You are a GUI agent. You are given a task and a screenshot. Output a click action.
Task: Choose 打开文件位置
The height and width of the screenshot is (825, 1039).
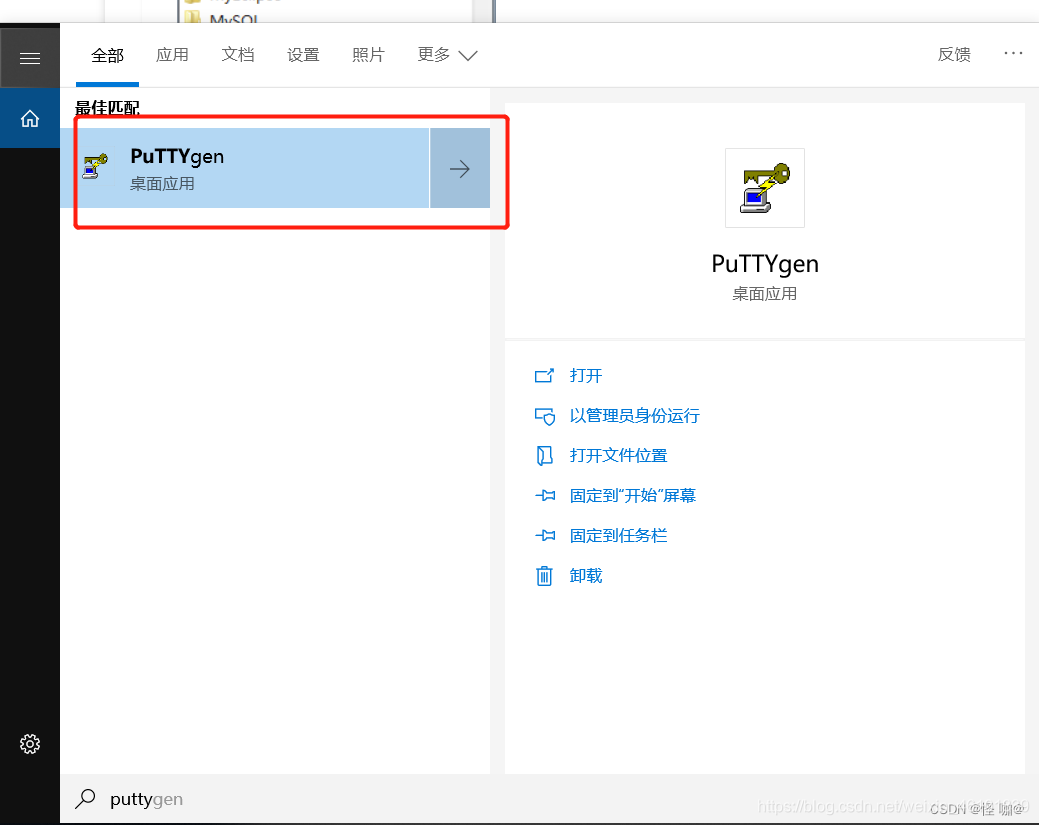point(618,456)
